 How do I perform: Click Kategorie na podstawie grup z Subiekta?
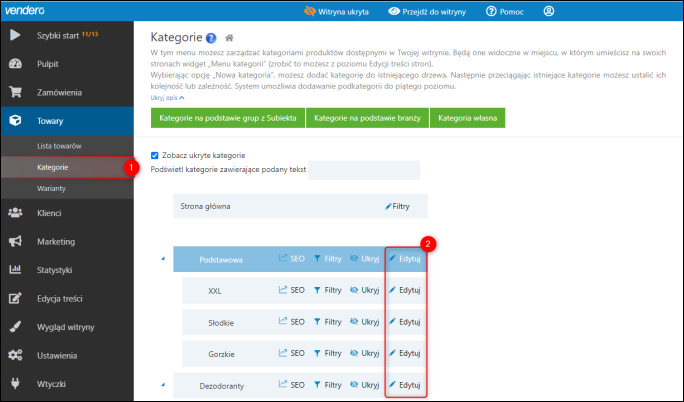pyautogui.click(x=228, y=118)
